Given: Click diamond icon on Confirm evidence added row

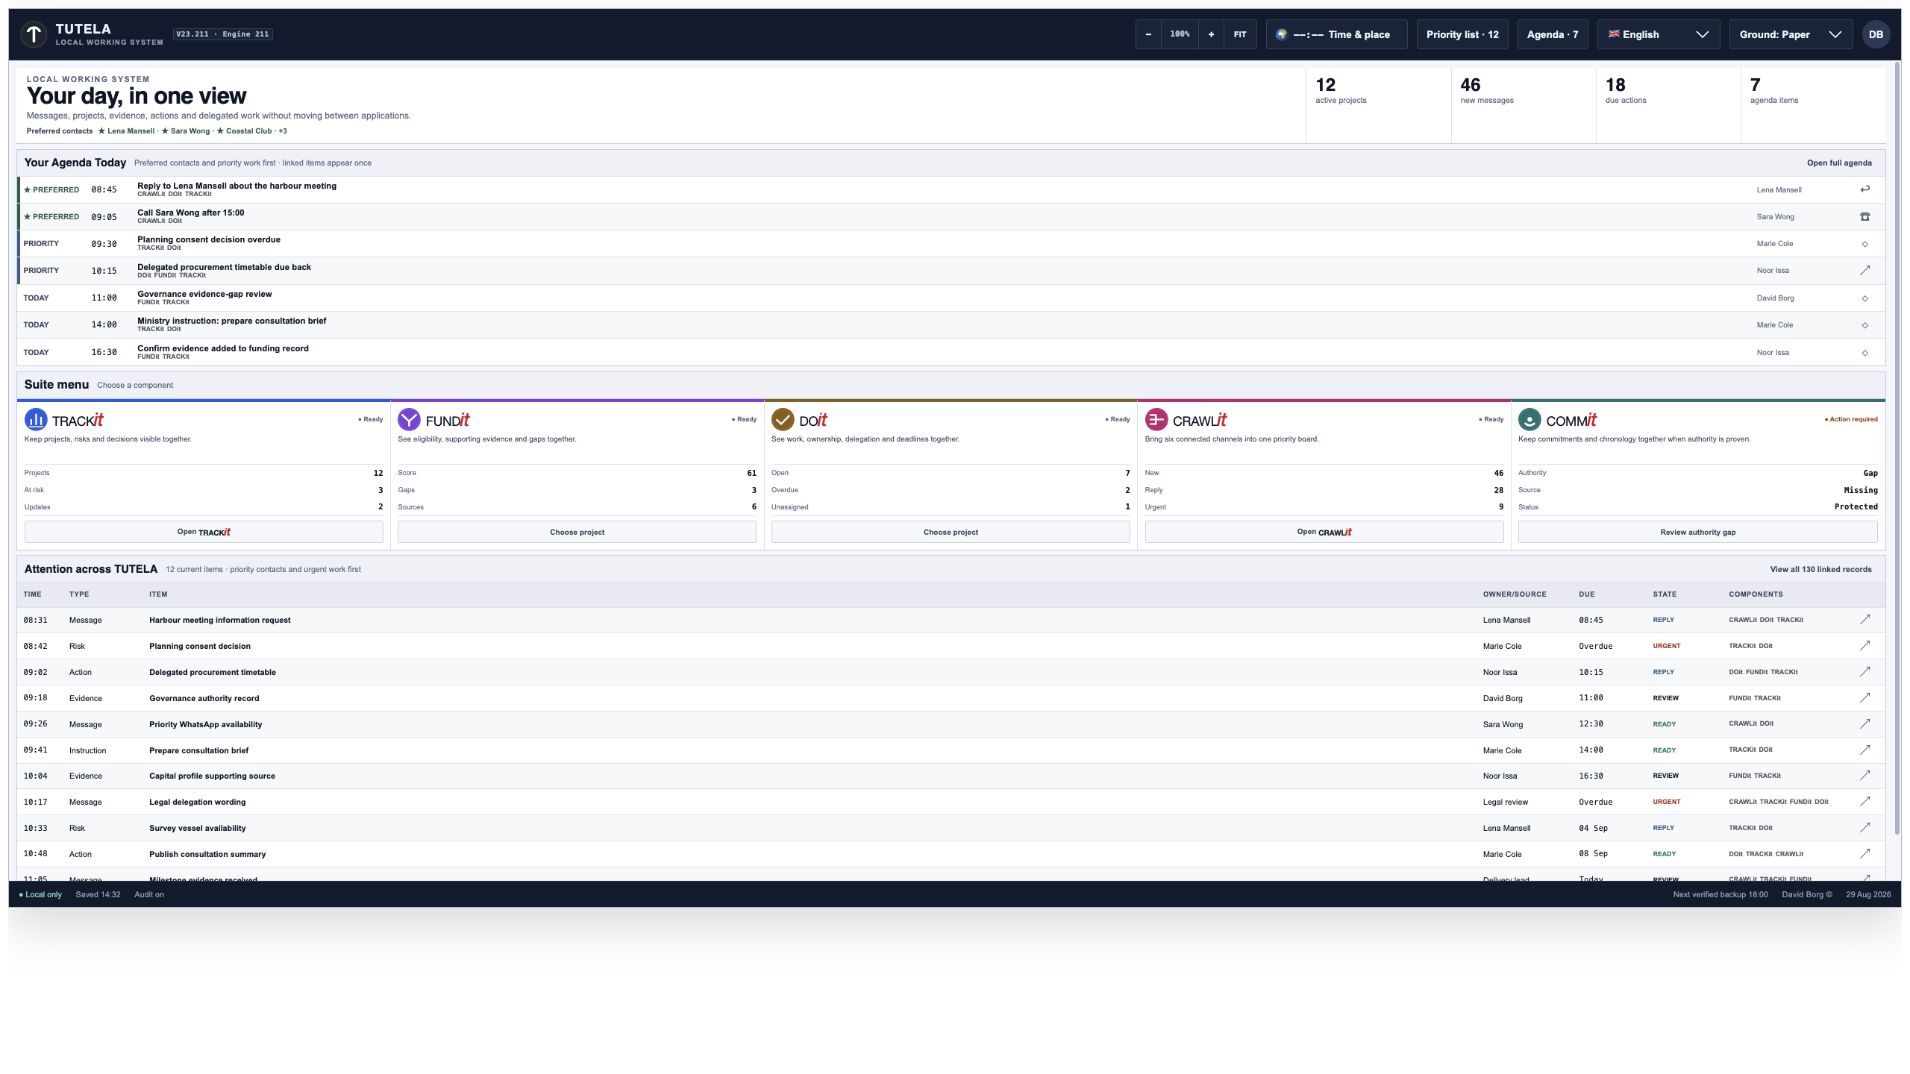Looking at the screenshot, I should pyautogui.click(x=1864, y=352).
